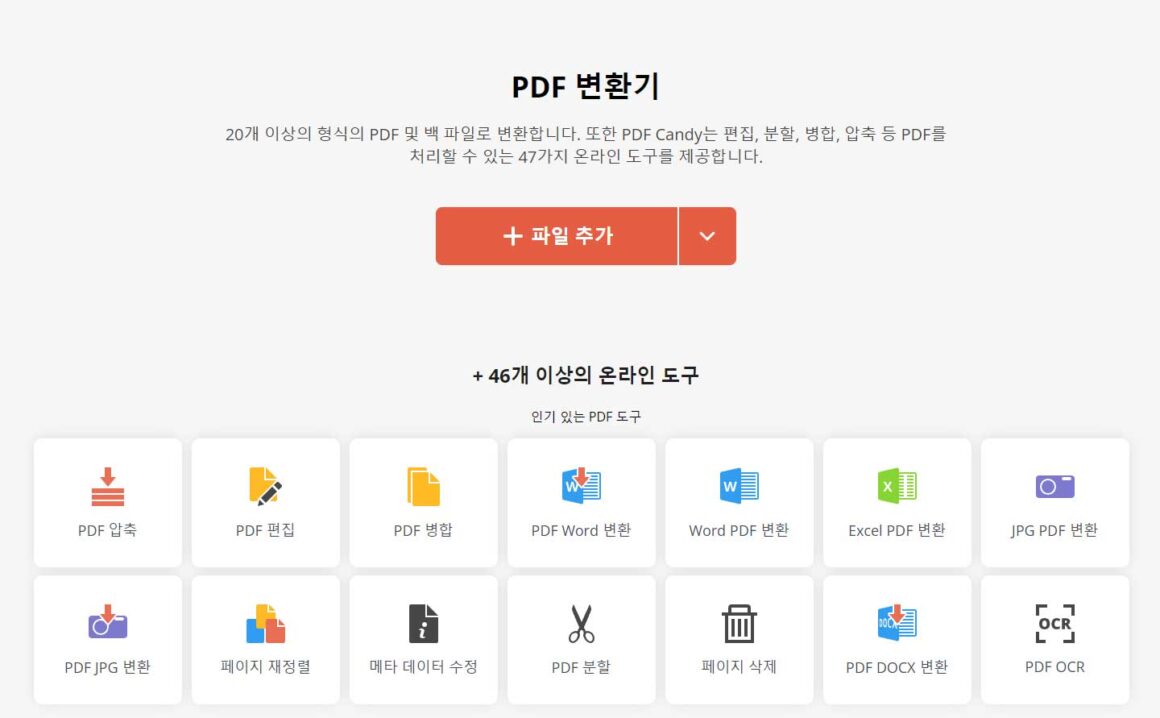1160x718 pixels.
Task: Open the PDF DOCX 변환 icon
Action: coord(897,622)
